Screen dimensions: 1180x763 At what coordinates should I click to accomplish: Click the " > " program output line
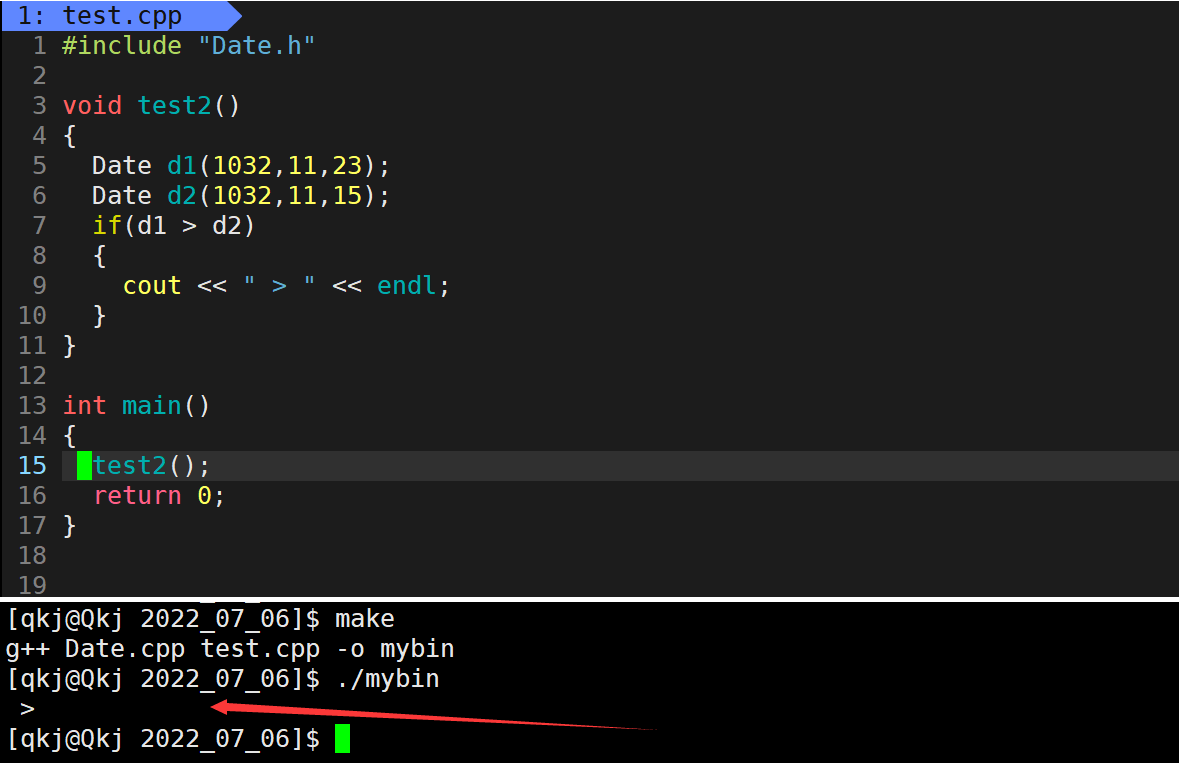27,709
